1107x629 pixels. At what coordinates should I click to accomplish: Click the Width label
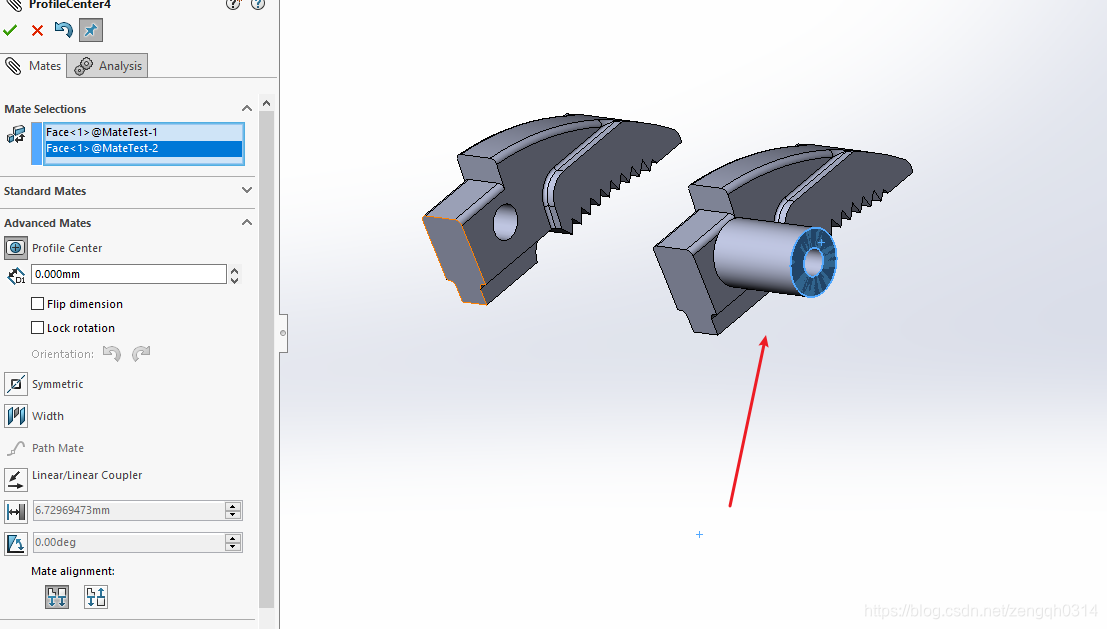pos(48,416)
